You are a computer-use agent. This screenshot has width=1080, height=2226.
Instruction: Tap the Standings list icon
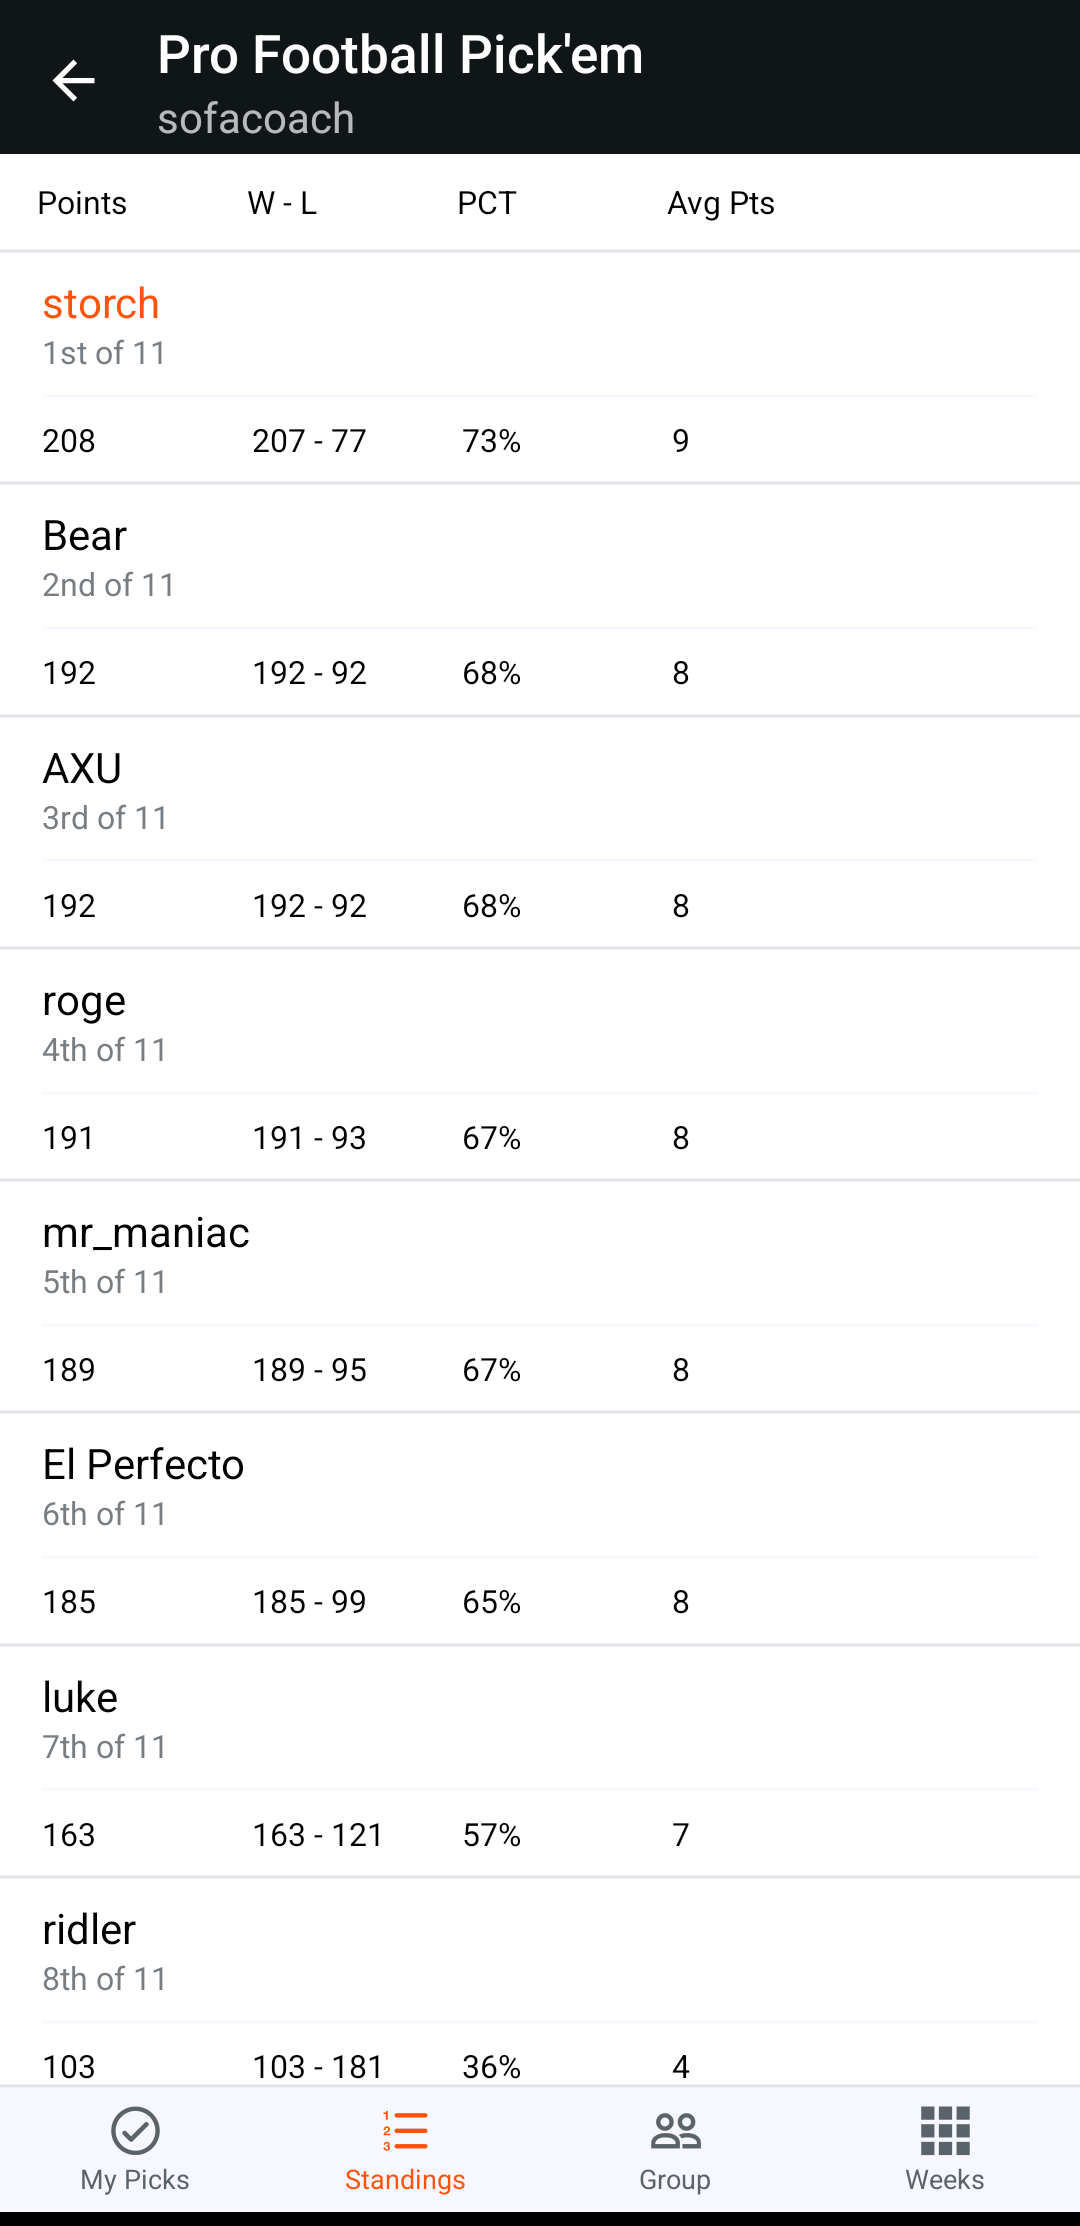point(405,2130)
